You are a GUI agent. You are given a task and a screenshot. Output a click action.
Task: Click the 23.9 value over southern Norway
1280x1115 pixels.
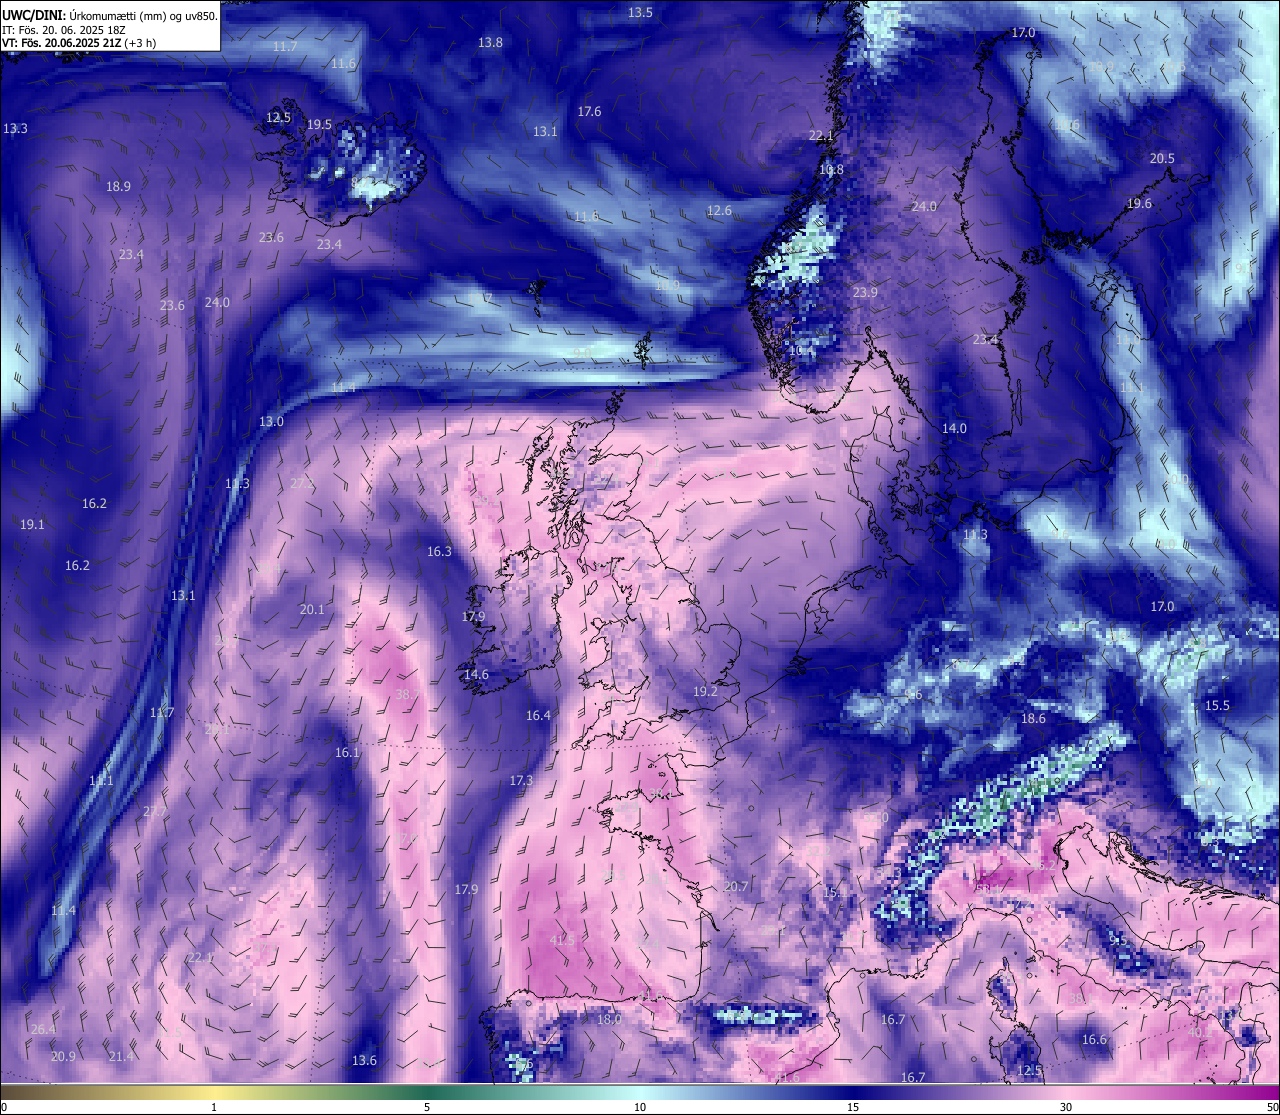click(x=865, y=293)
